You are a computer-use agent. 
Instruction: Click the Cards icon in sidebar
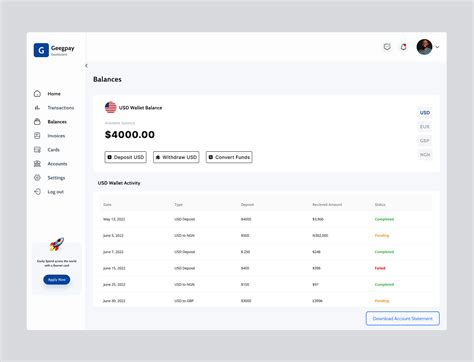[37, 150]
